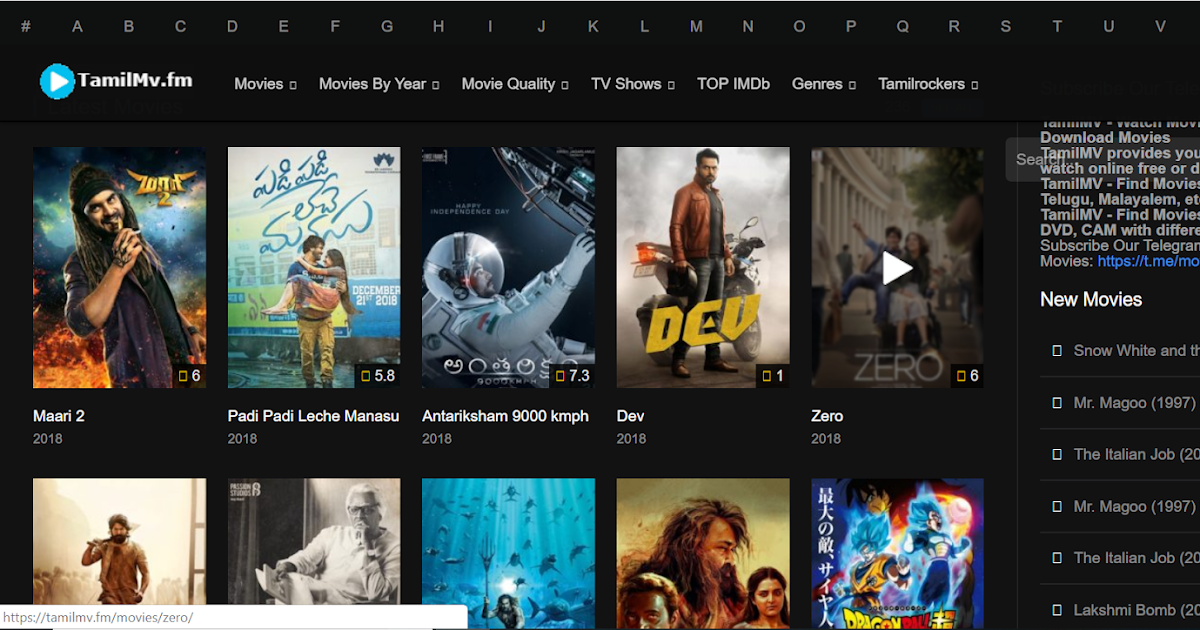
Task: Open Padi Padi Leche Manasu poster
Action: (x=314, y=267)
